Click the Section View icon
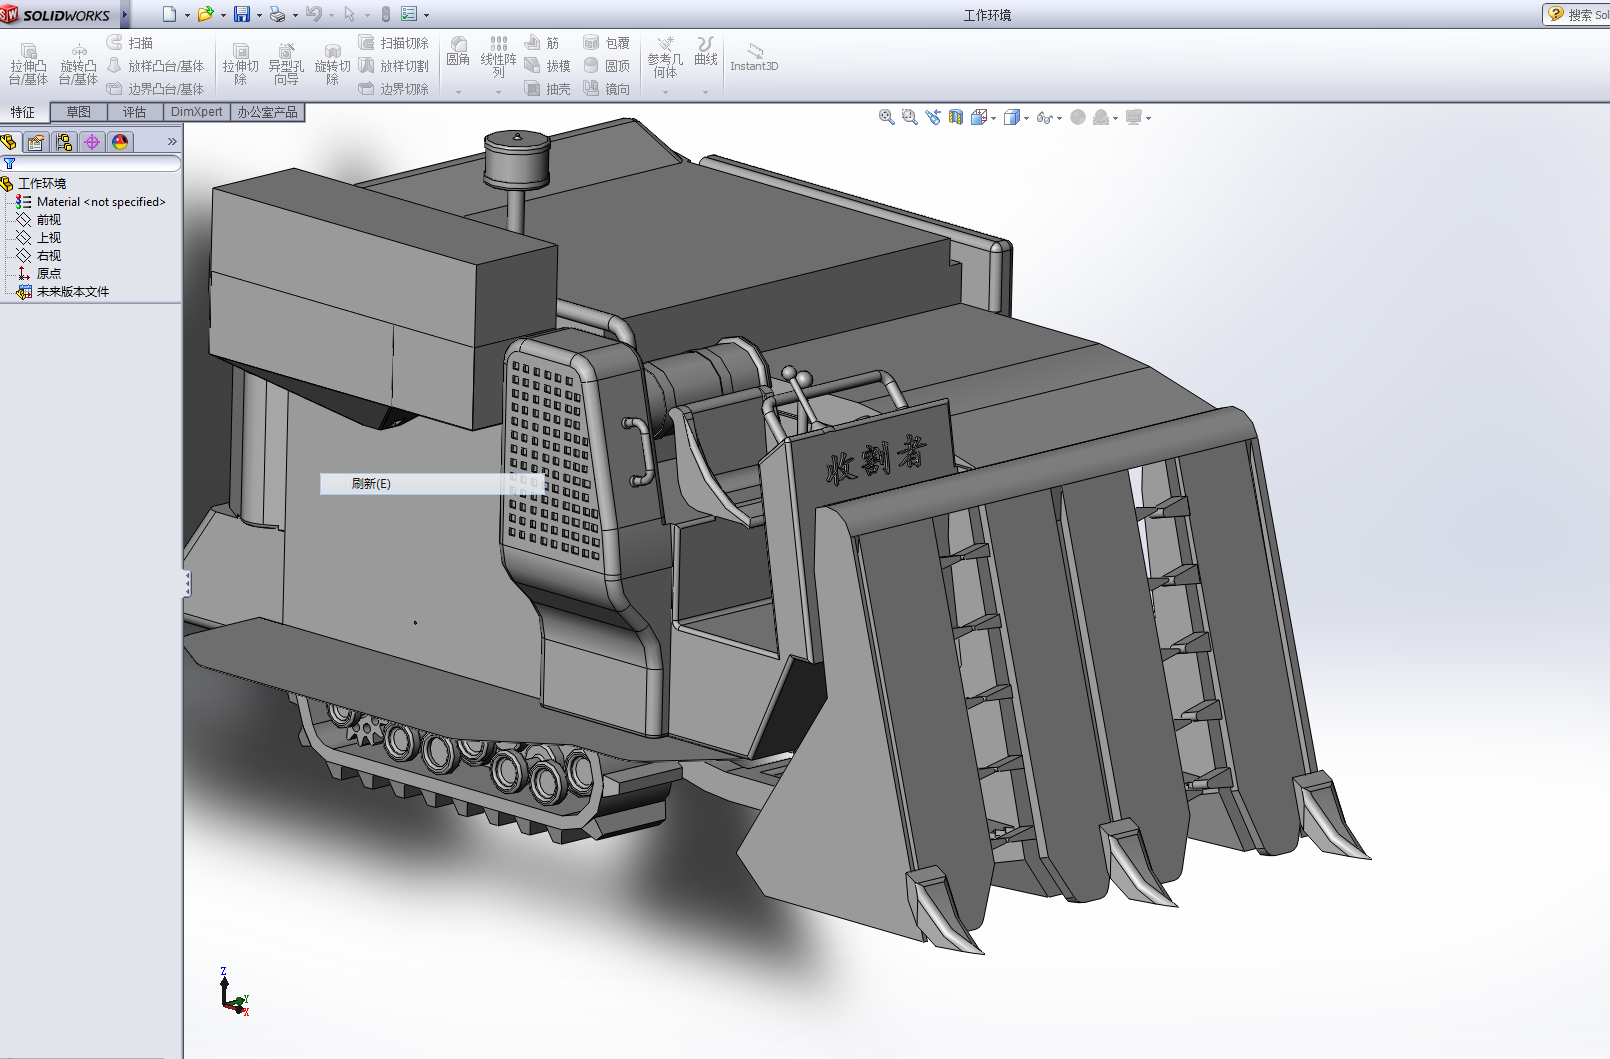Image resolution: width=1610 pixels, height=1059 pixels. click(x=956, y=117)
